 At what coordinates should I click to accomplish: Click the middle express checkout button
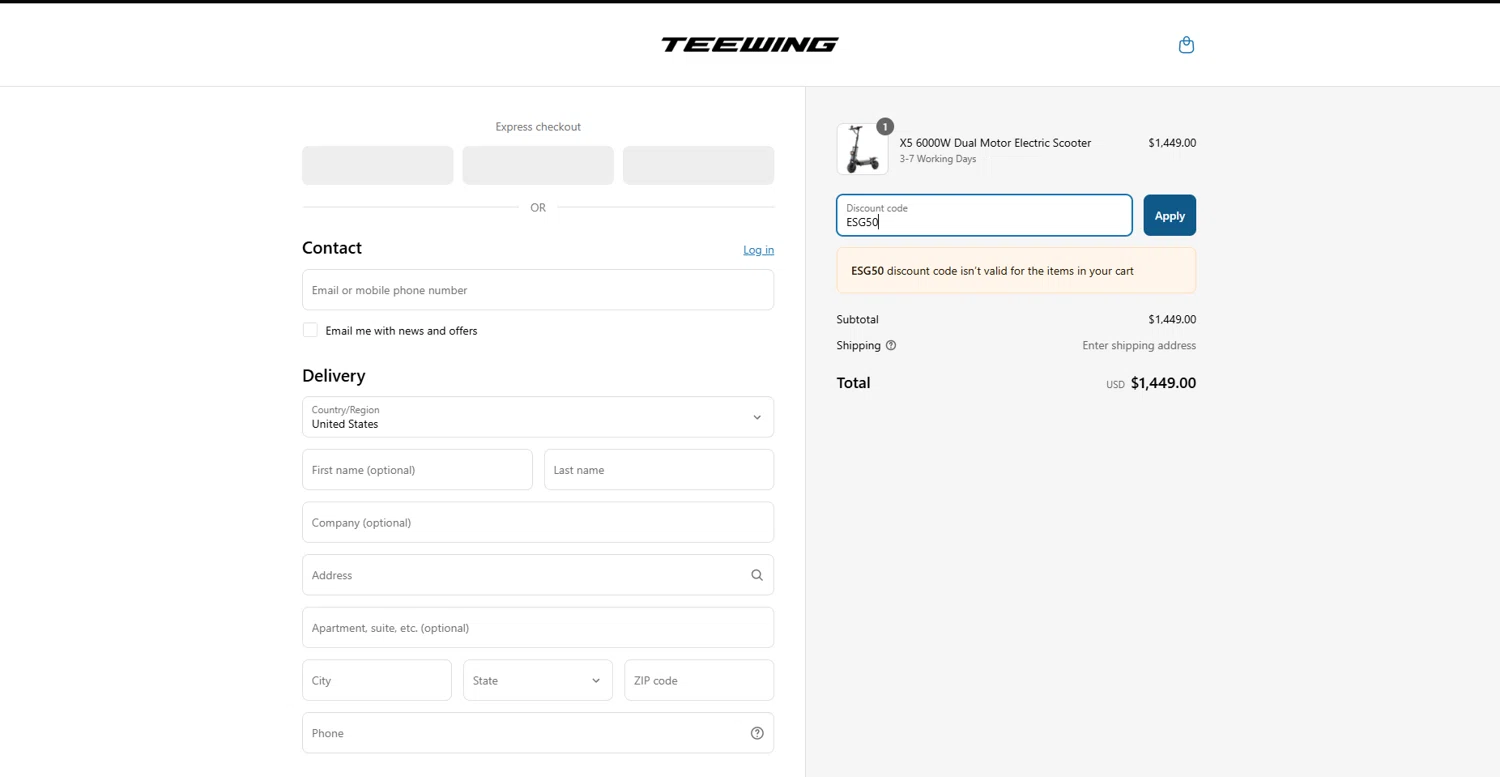[538, 165]
